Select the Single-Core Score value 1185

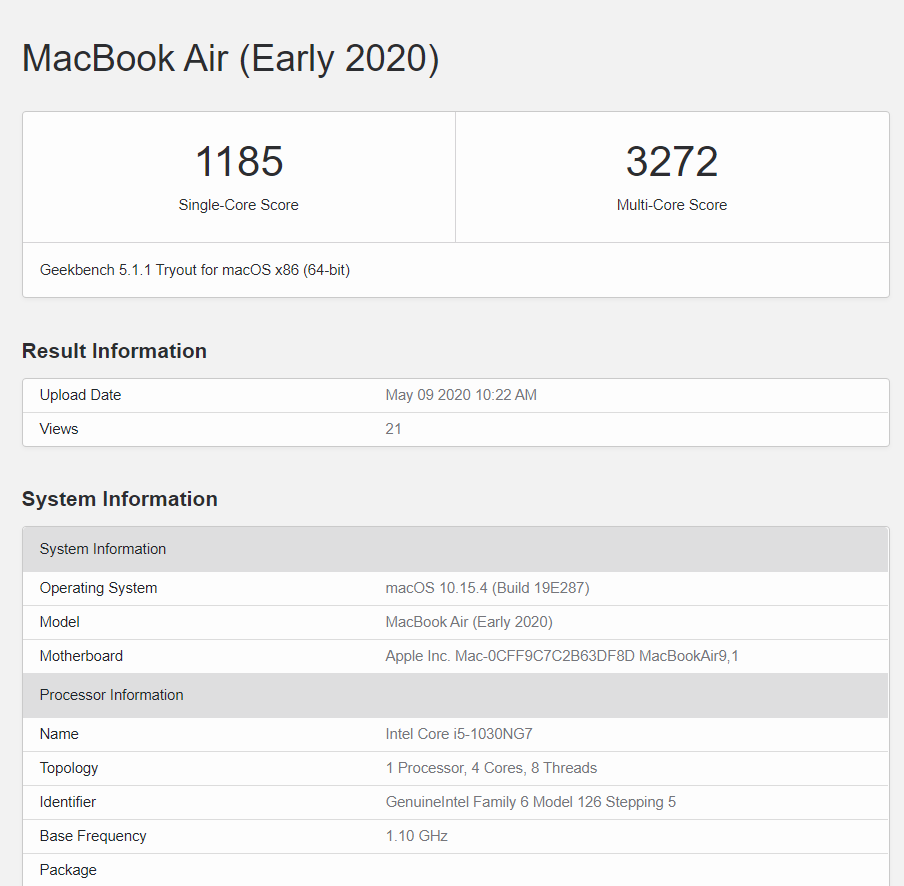click(x=238, y=161)
